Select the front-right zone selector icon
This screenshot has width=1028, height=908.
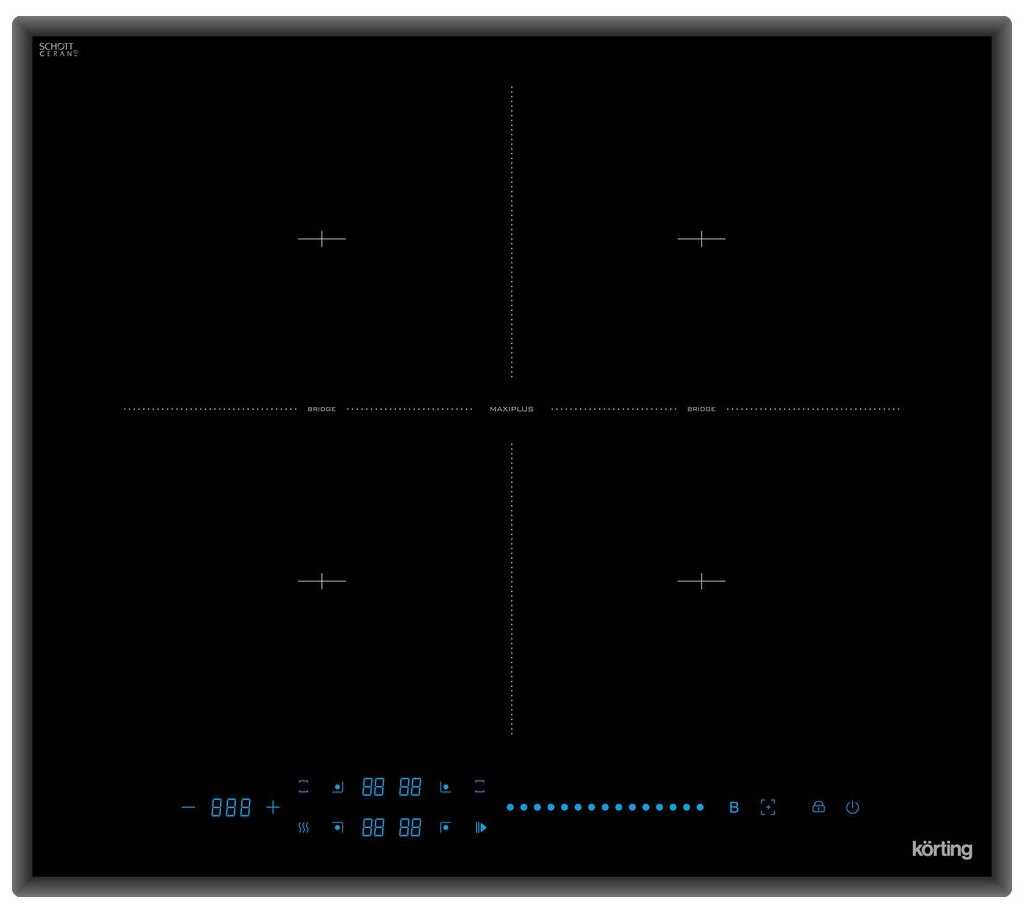tap(445, 828)
